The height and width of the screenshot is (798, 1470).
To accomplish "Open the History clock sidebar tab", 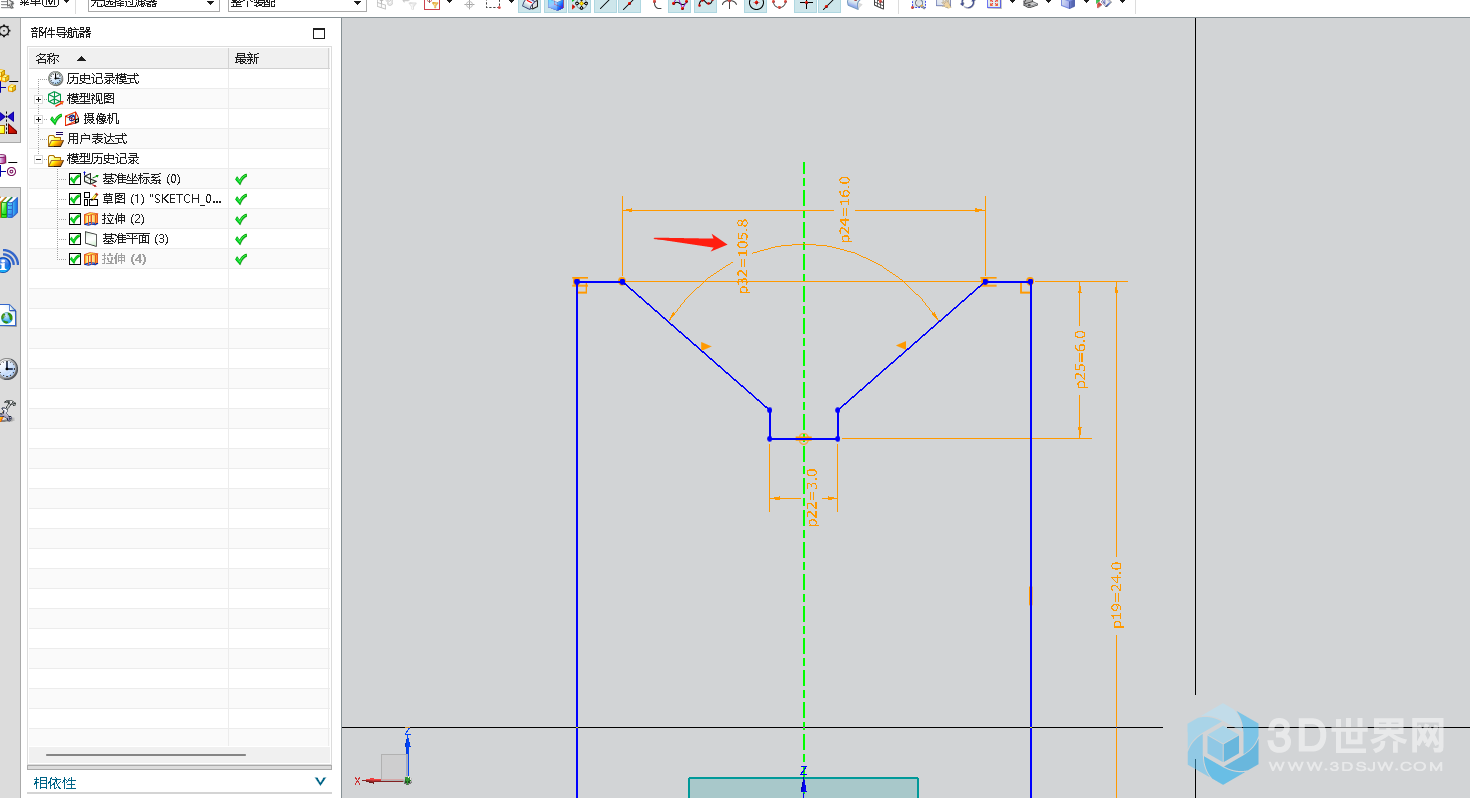I will [8, 368].
